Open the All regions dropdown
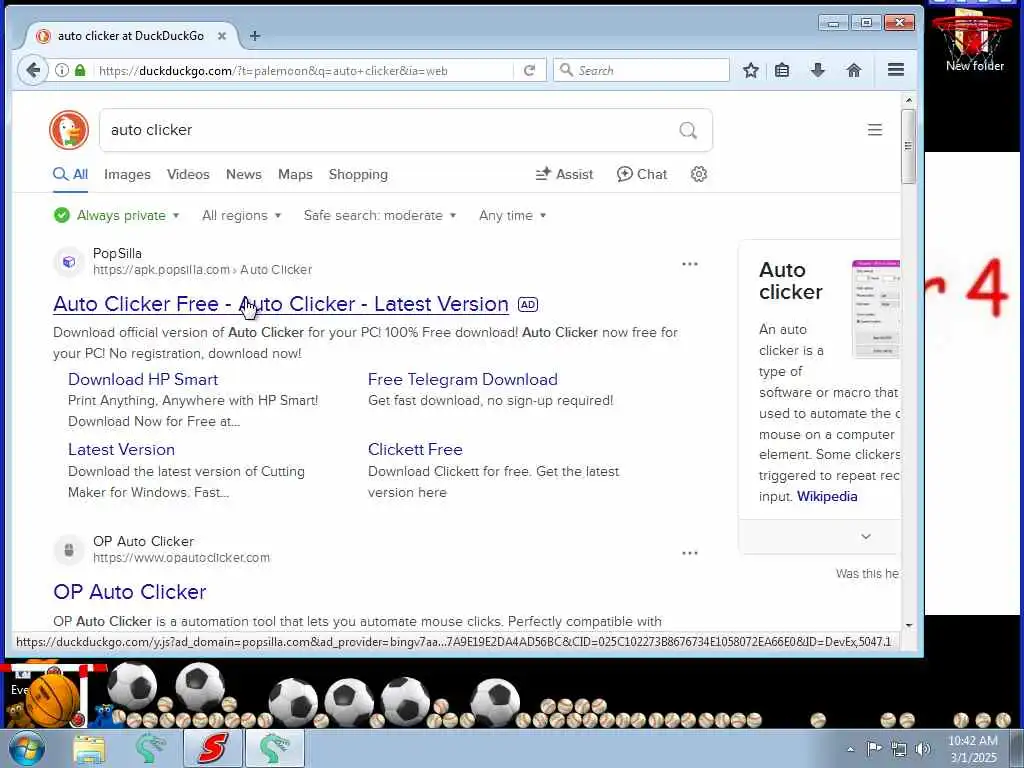 pos(241,216)
